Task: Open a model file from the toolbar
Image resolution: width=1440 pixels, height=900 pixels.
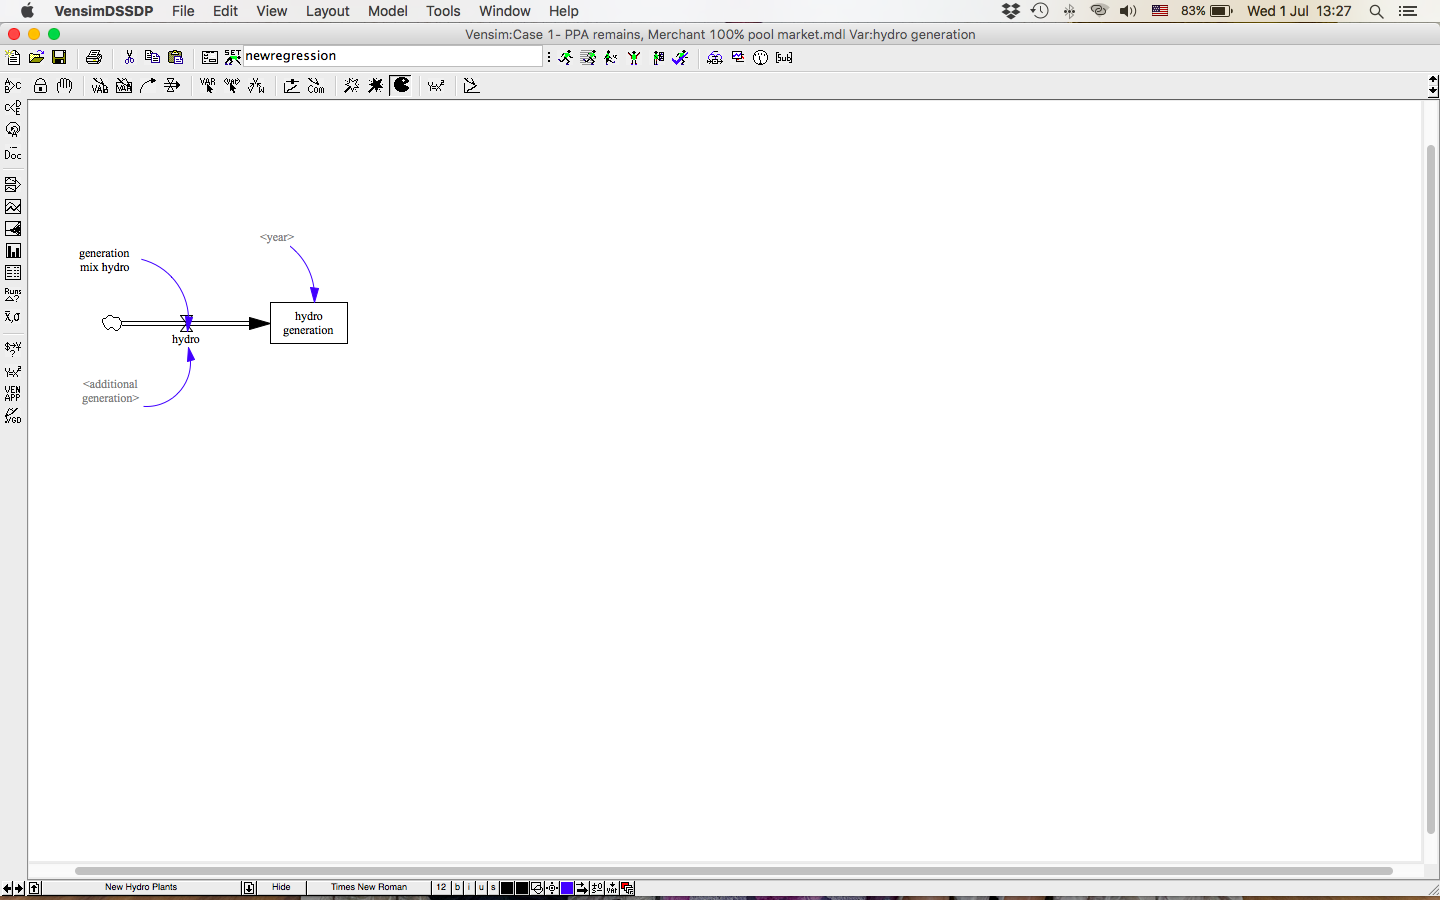Action: coord(36,58)
